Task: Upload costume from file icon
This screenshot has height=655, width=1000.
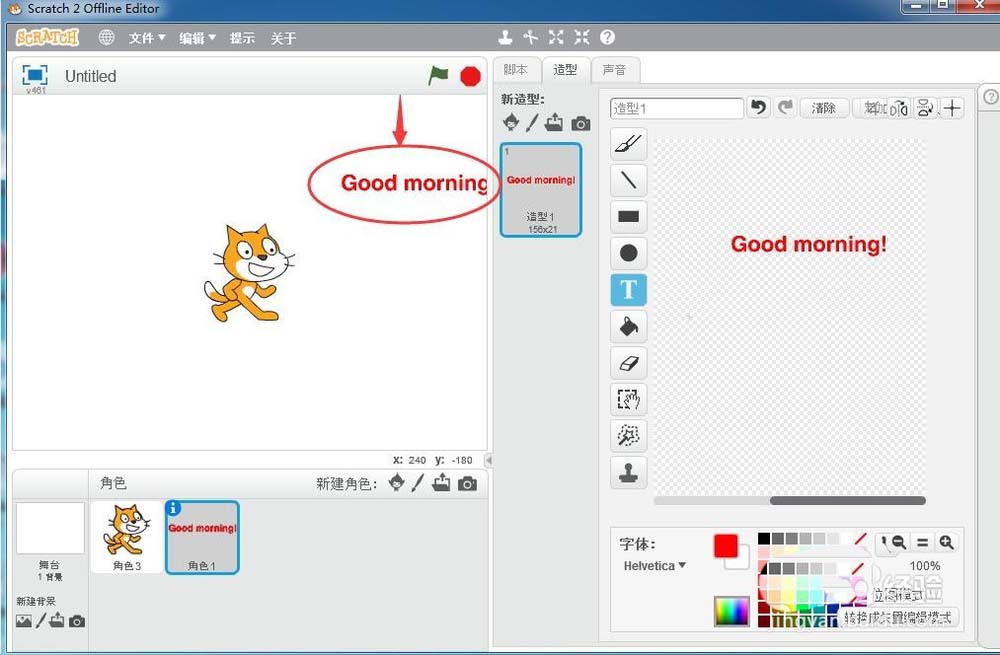Action: click(x=554, y=122)
